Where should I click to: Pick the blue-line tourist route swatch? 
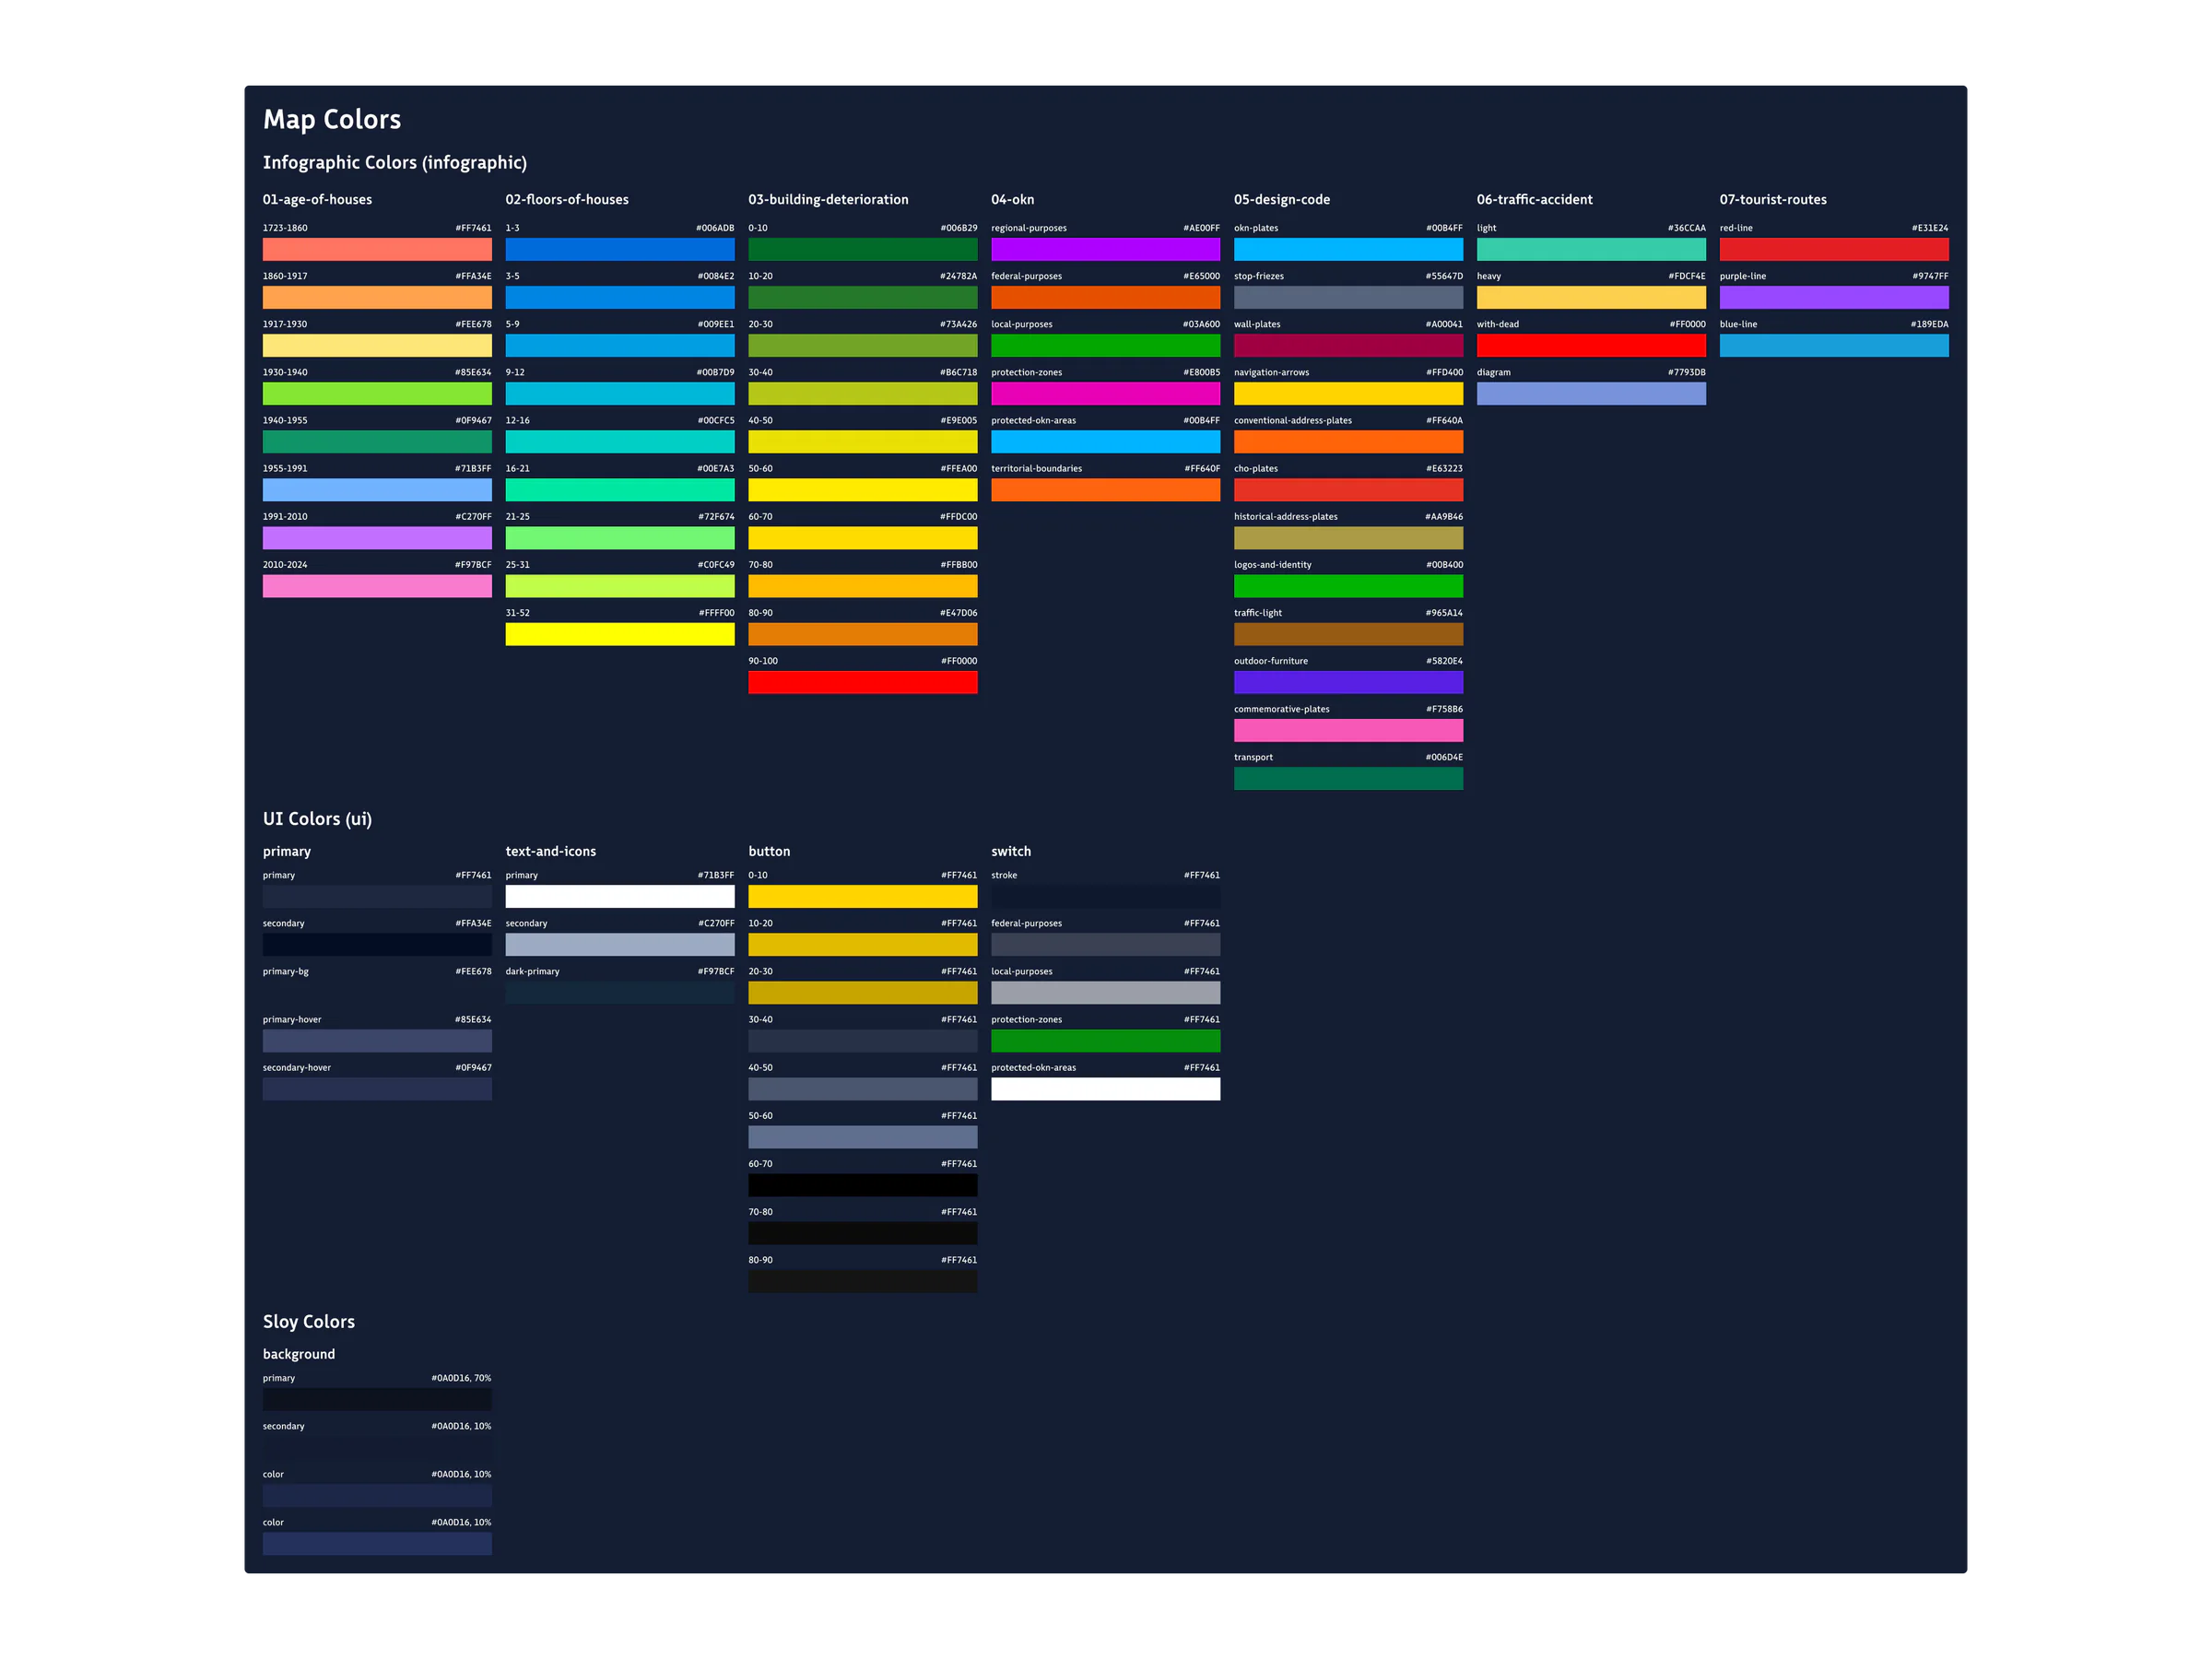point(1834,345)
